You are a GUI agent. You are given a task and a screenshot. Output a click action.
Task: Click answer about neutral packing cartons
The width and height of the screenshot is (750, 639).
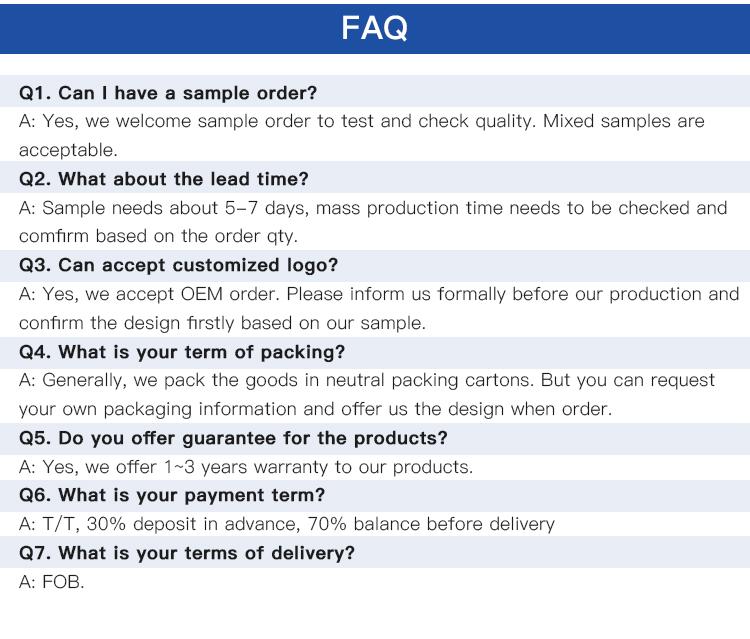click(x=367, y=380)
